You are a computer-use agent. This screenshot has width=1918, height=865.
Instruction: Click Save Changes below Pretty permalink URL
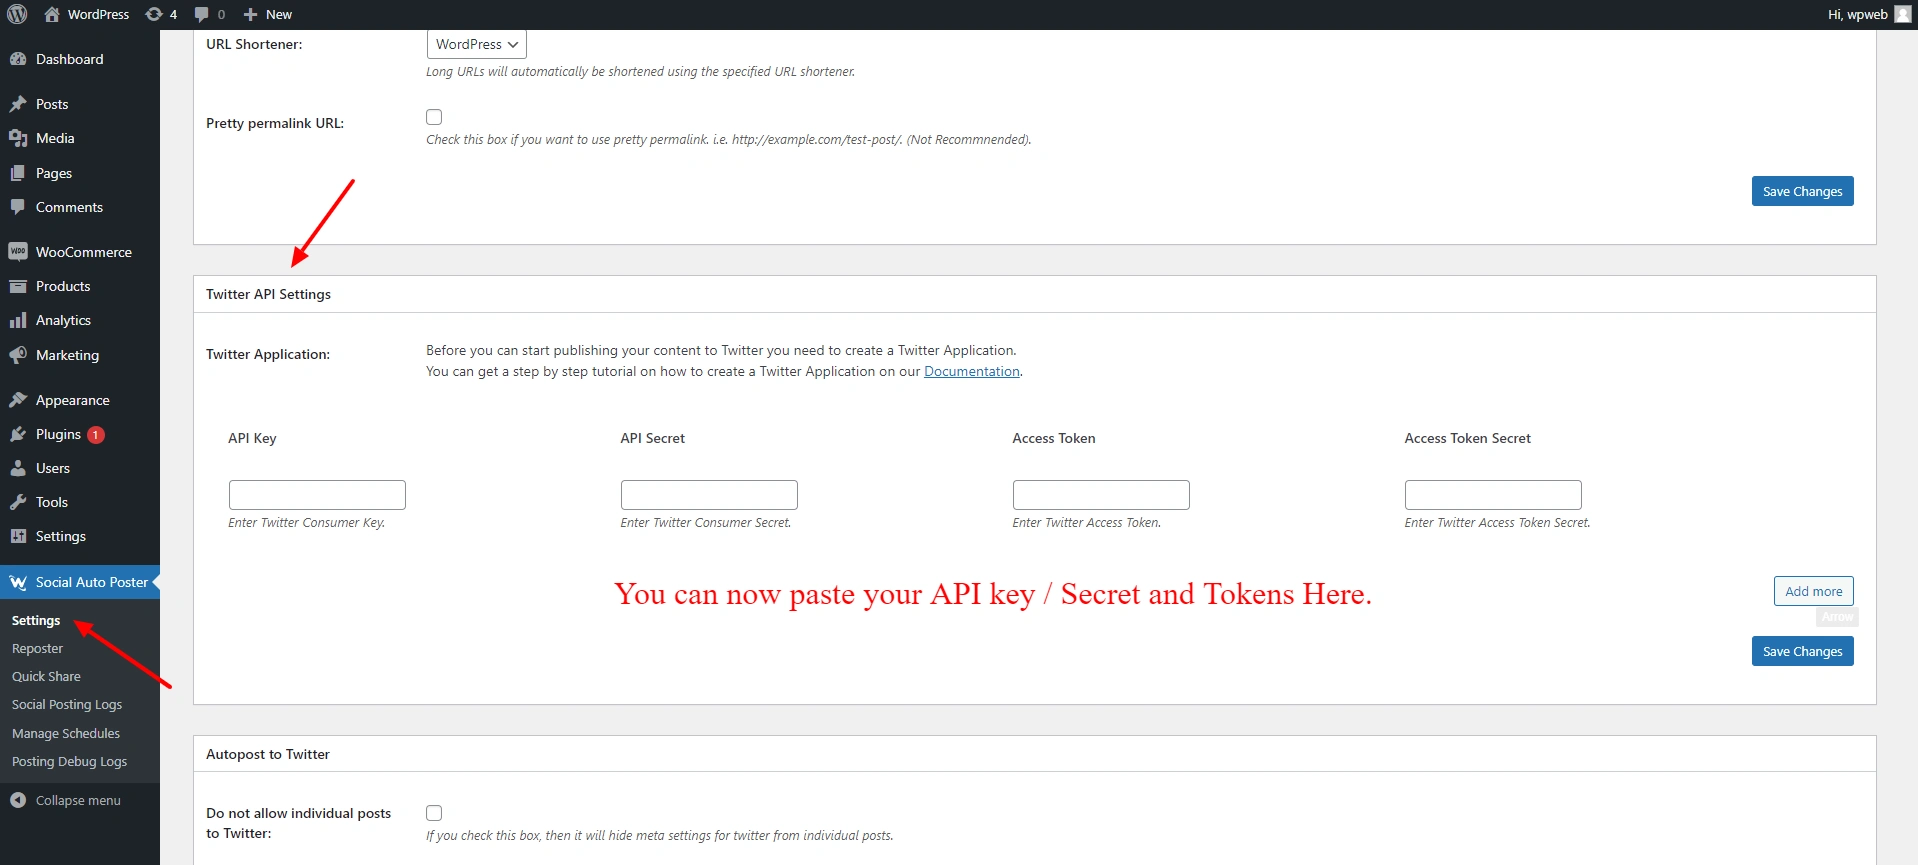coord(1802,191)
